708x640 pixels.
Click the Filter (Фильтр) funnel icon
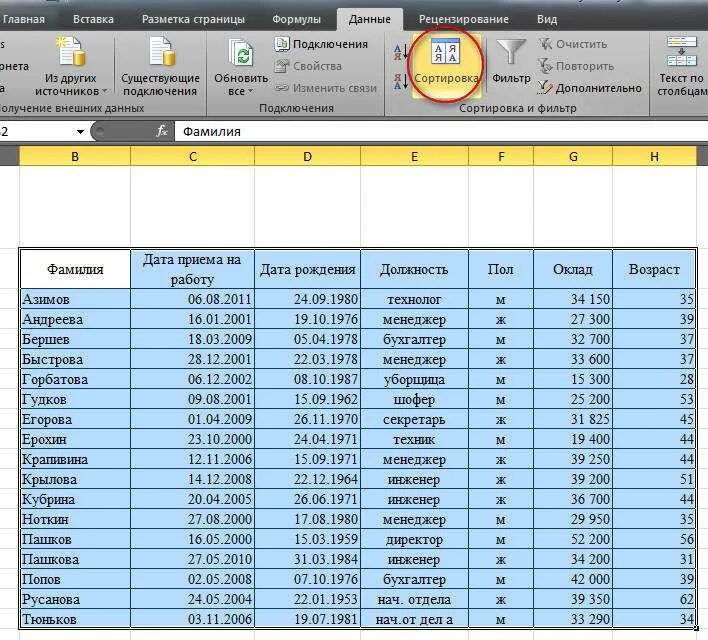point(511,51)
